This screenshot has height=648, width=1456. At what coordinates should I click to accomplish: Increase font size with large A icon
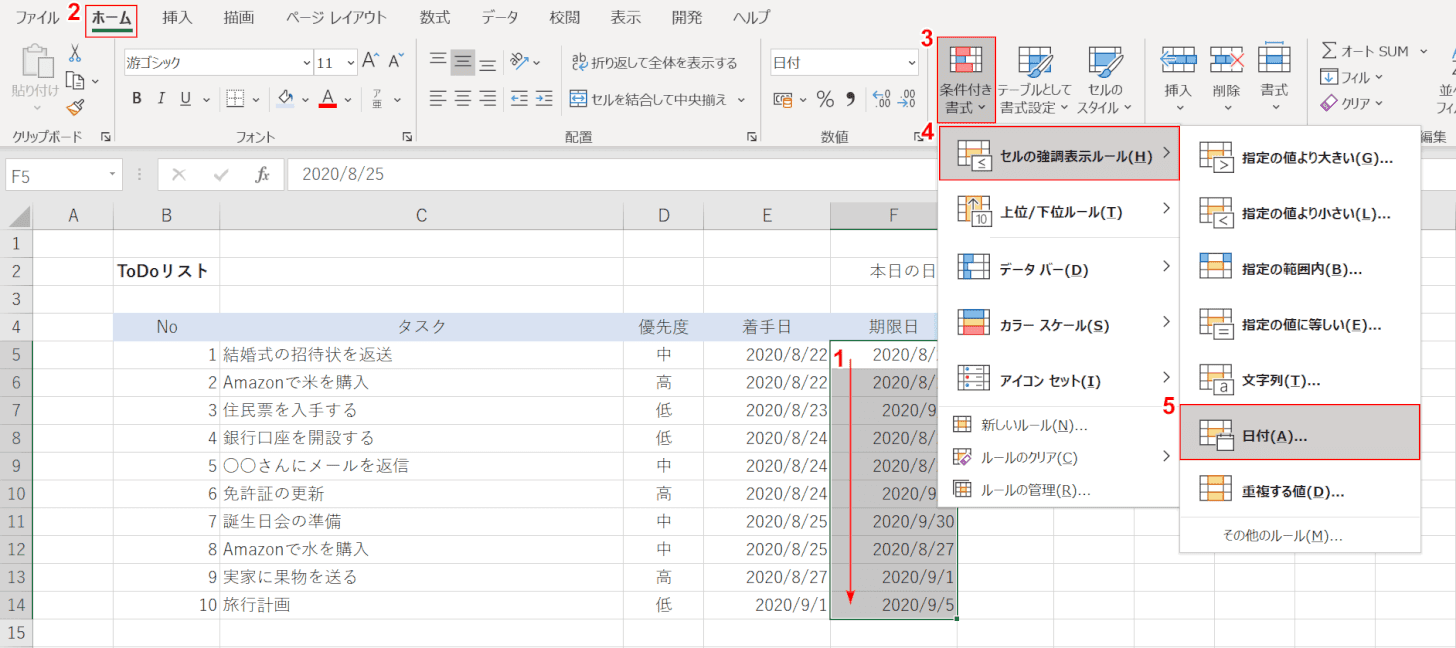coord(371,62)
